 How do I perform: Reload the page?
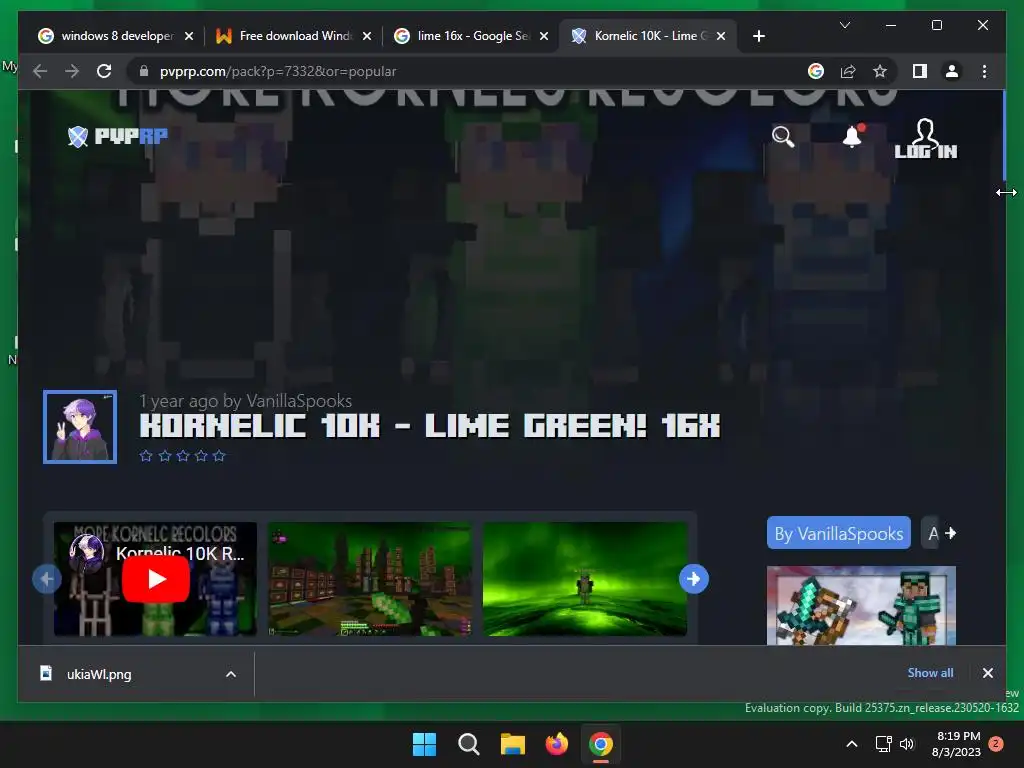(104, 71)
